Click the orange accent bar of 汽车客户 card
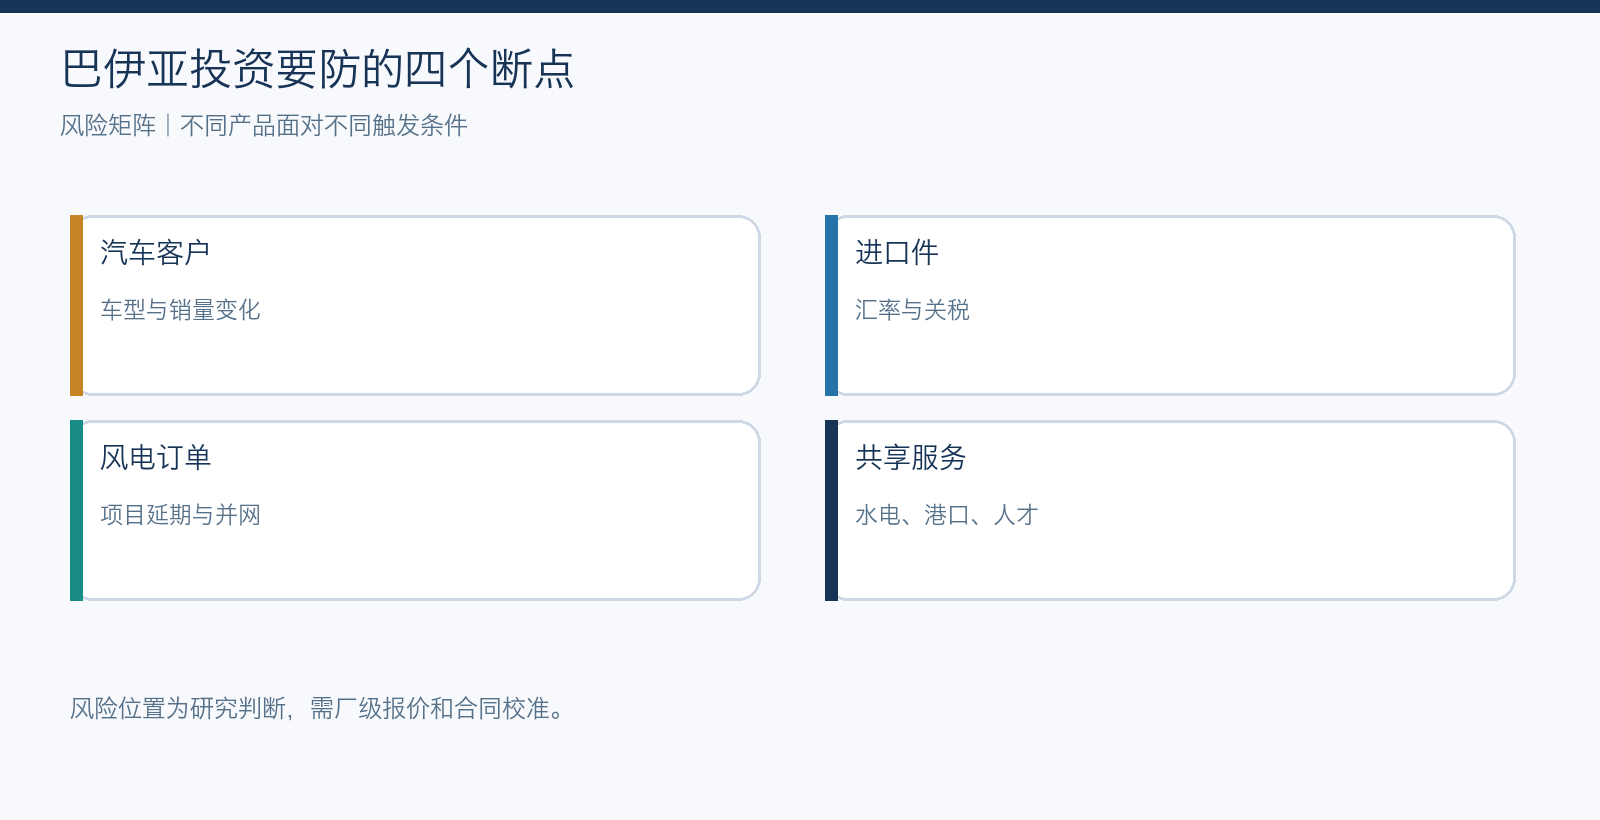Viewport: 1600px width, 820px height. [76, 305]
